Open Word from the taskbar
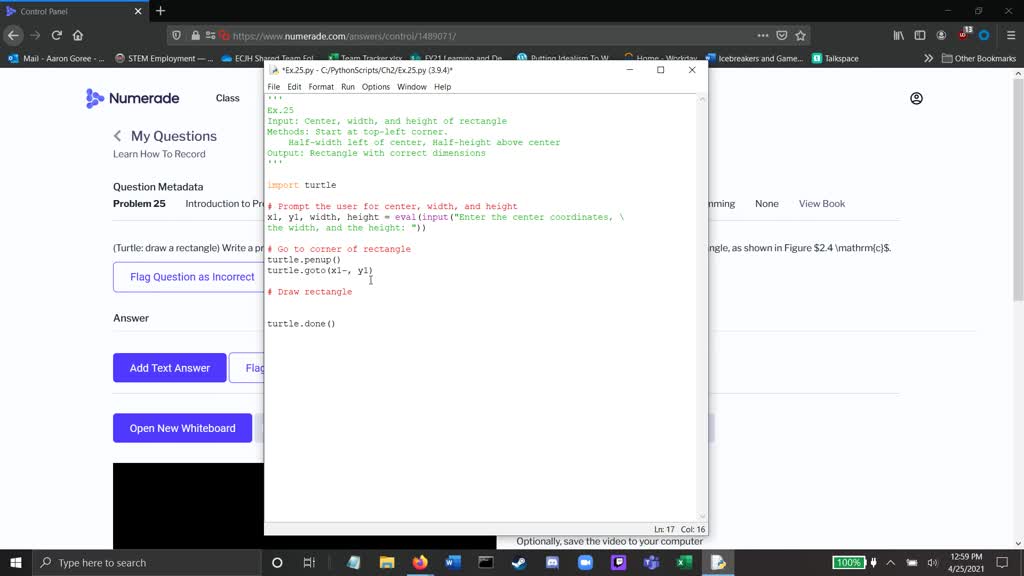 point(453,563)
